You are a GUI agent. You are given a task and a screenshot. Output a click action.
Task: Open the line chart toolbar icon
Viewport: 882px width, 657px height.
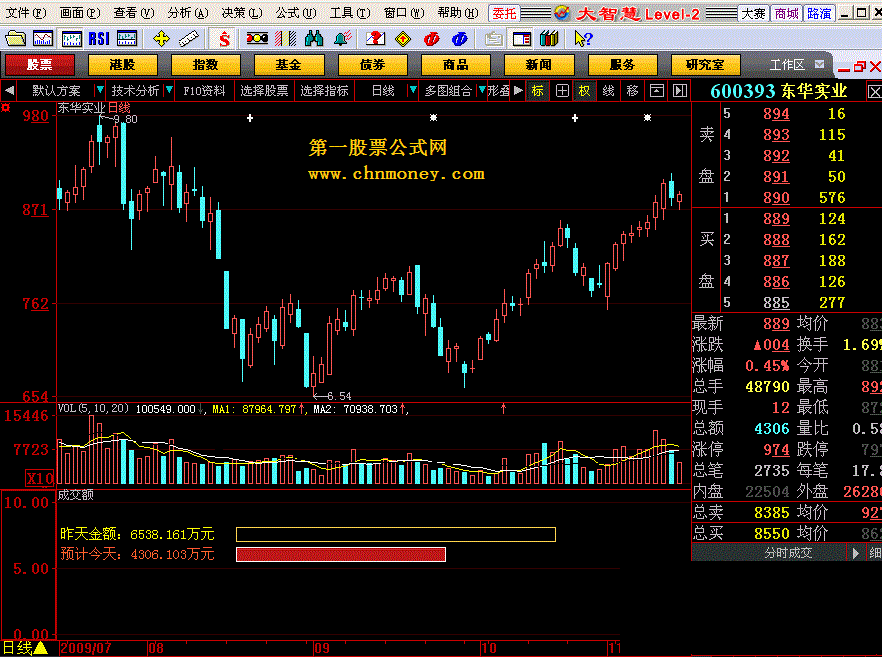43,39
